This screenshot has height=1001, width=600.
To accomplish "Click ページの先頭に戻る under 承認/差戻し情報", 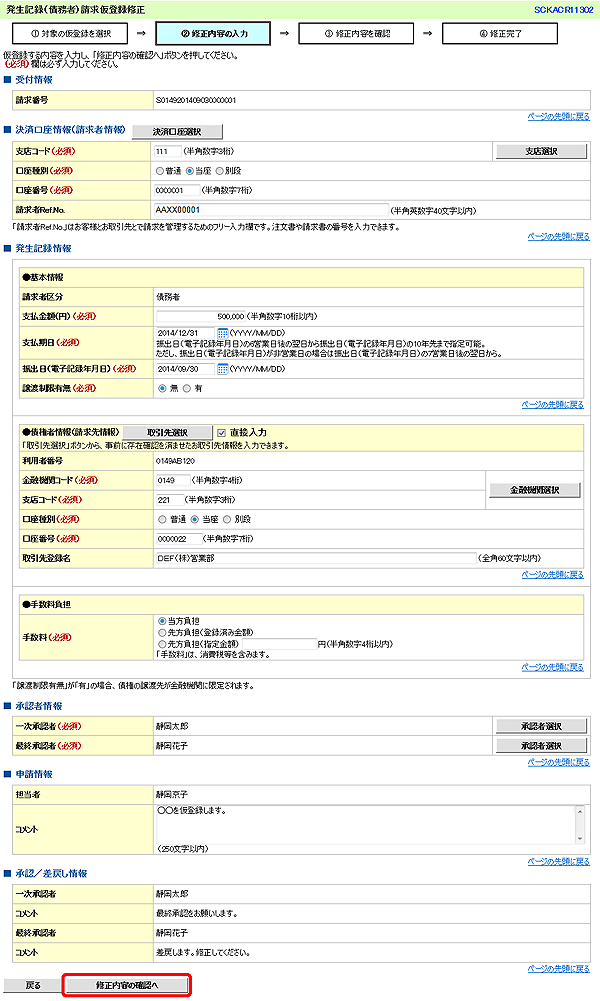I will (559, 969).
